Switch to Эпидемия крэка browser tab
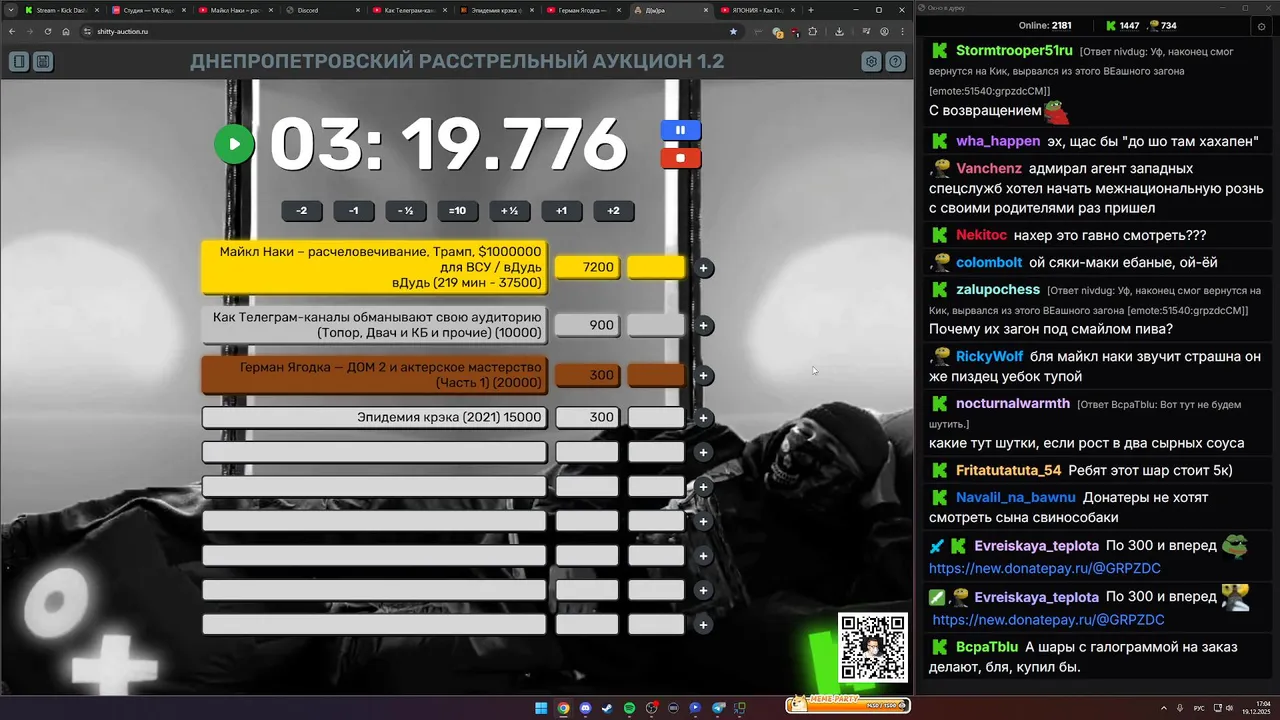1280x720 pixels. tap(495, 10)
